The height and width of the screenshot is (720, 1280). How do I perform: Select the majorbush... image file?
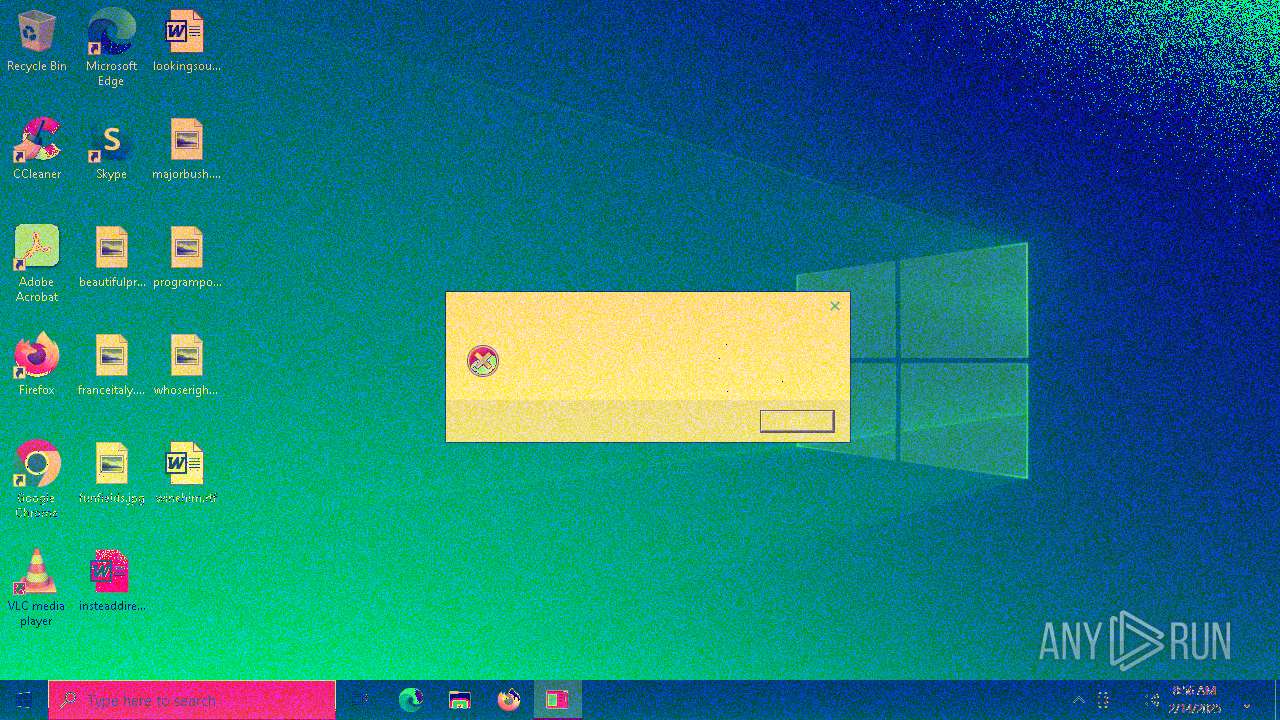point(186,150)
